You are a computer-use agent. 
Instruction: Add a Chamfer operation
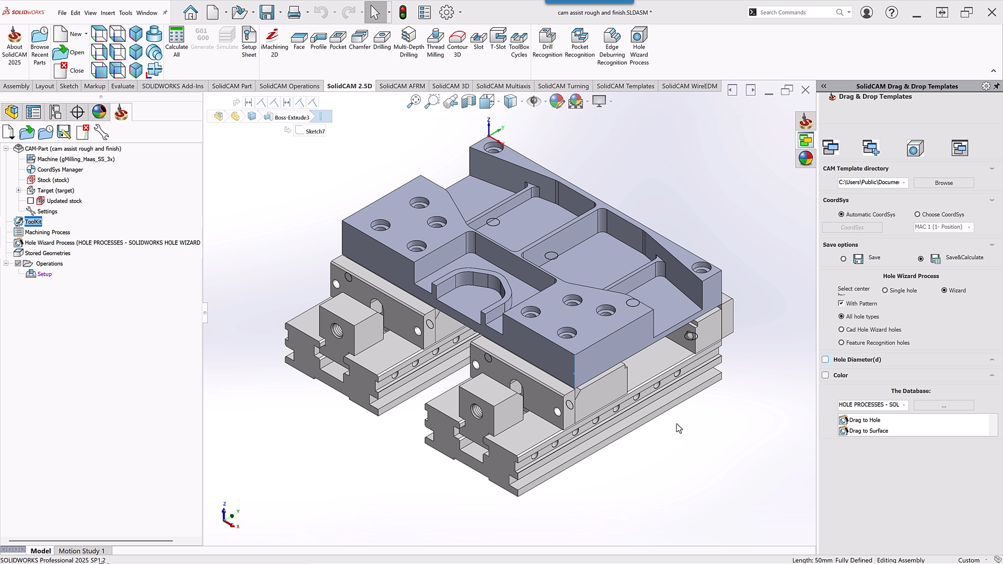click(359, 40)
